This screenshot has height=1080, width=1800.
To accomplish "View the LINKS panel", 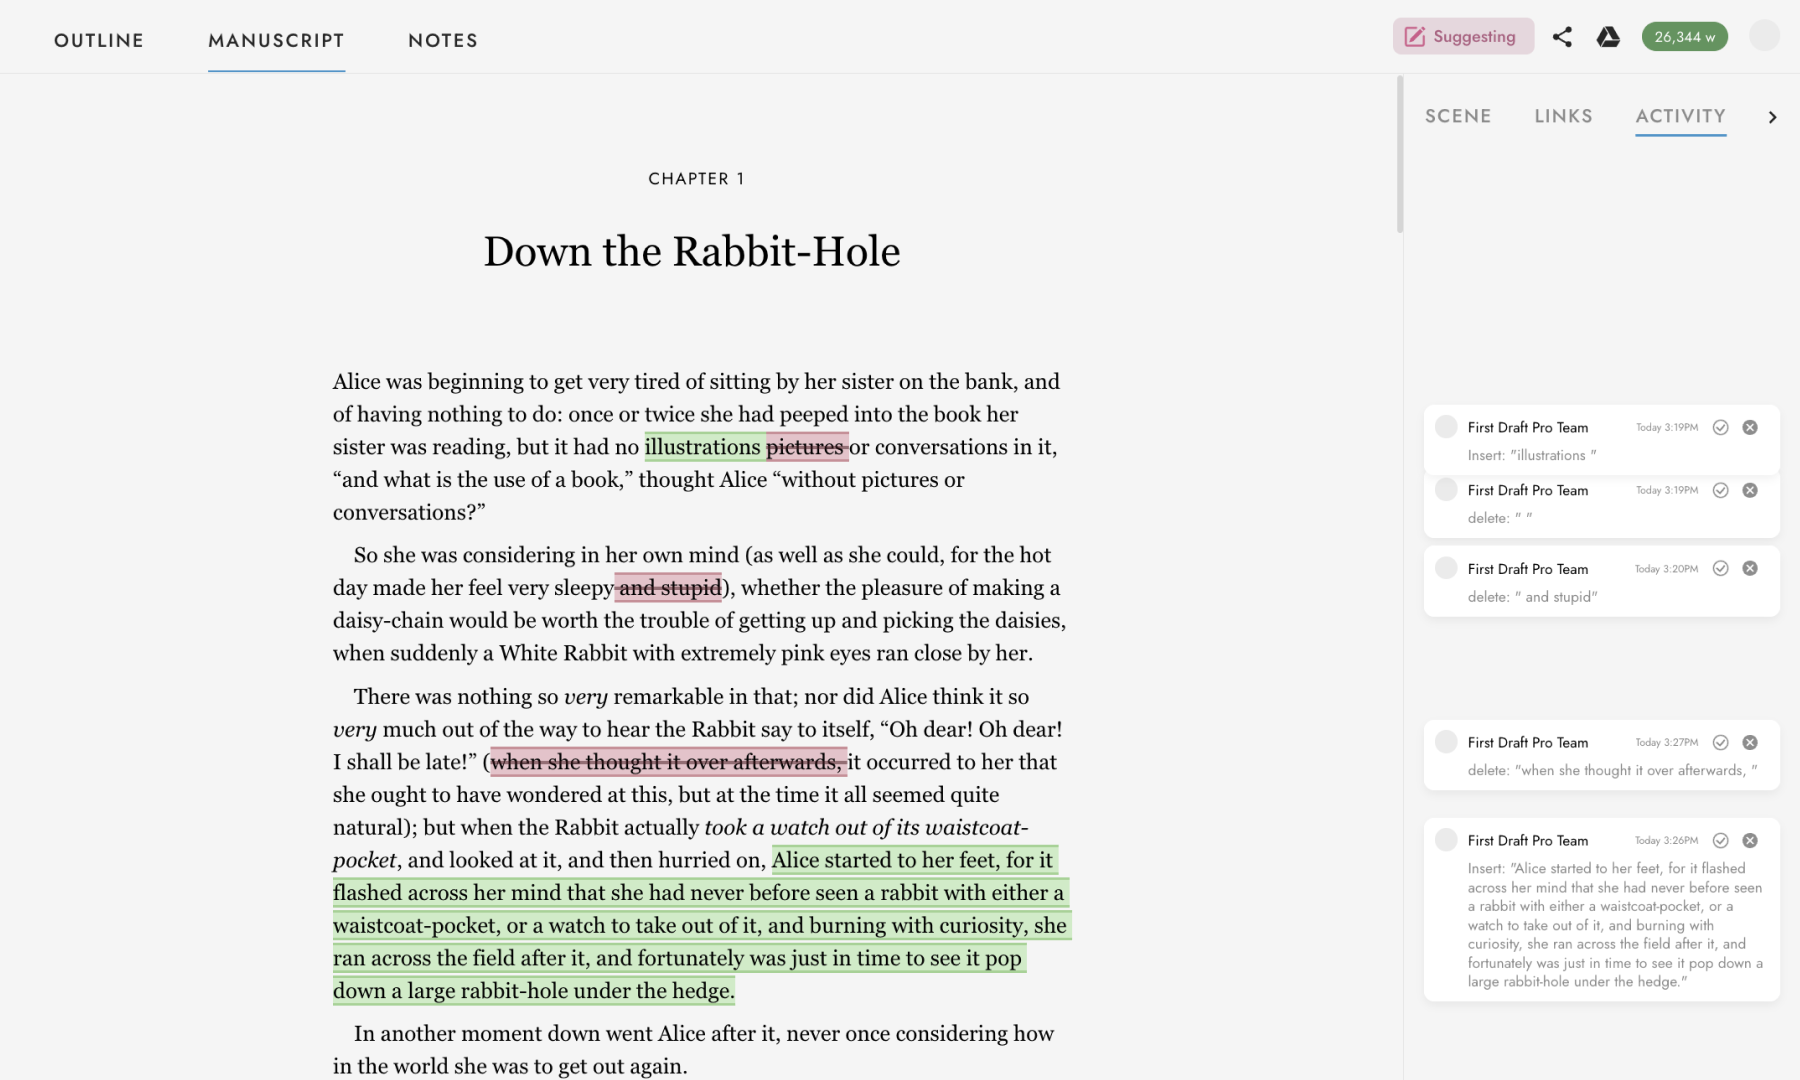I will tap(1563, 116).
